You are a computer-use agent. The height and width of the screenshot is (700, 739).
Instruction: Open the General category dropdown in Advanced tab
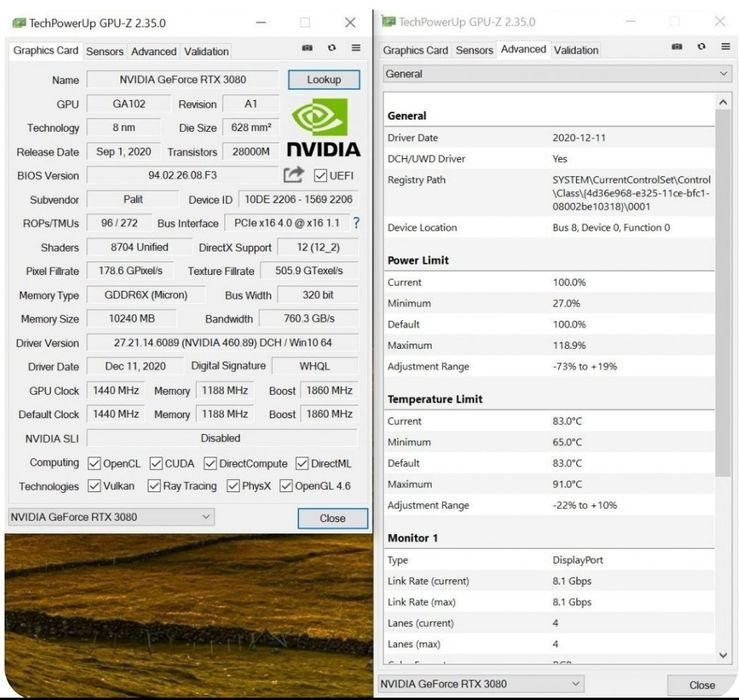coord(557,74)
